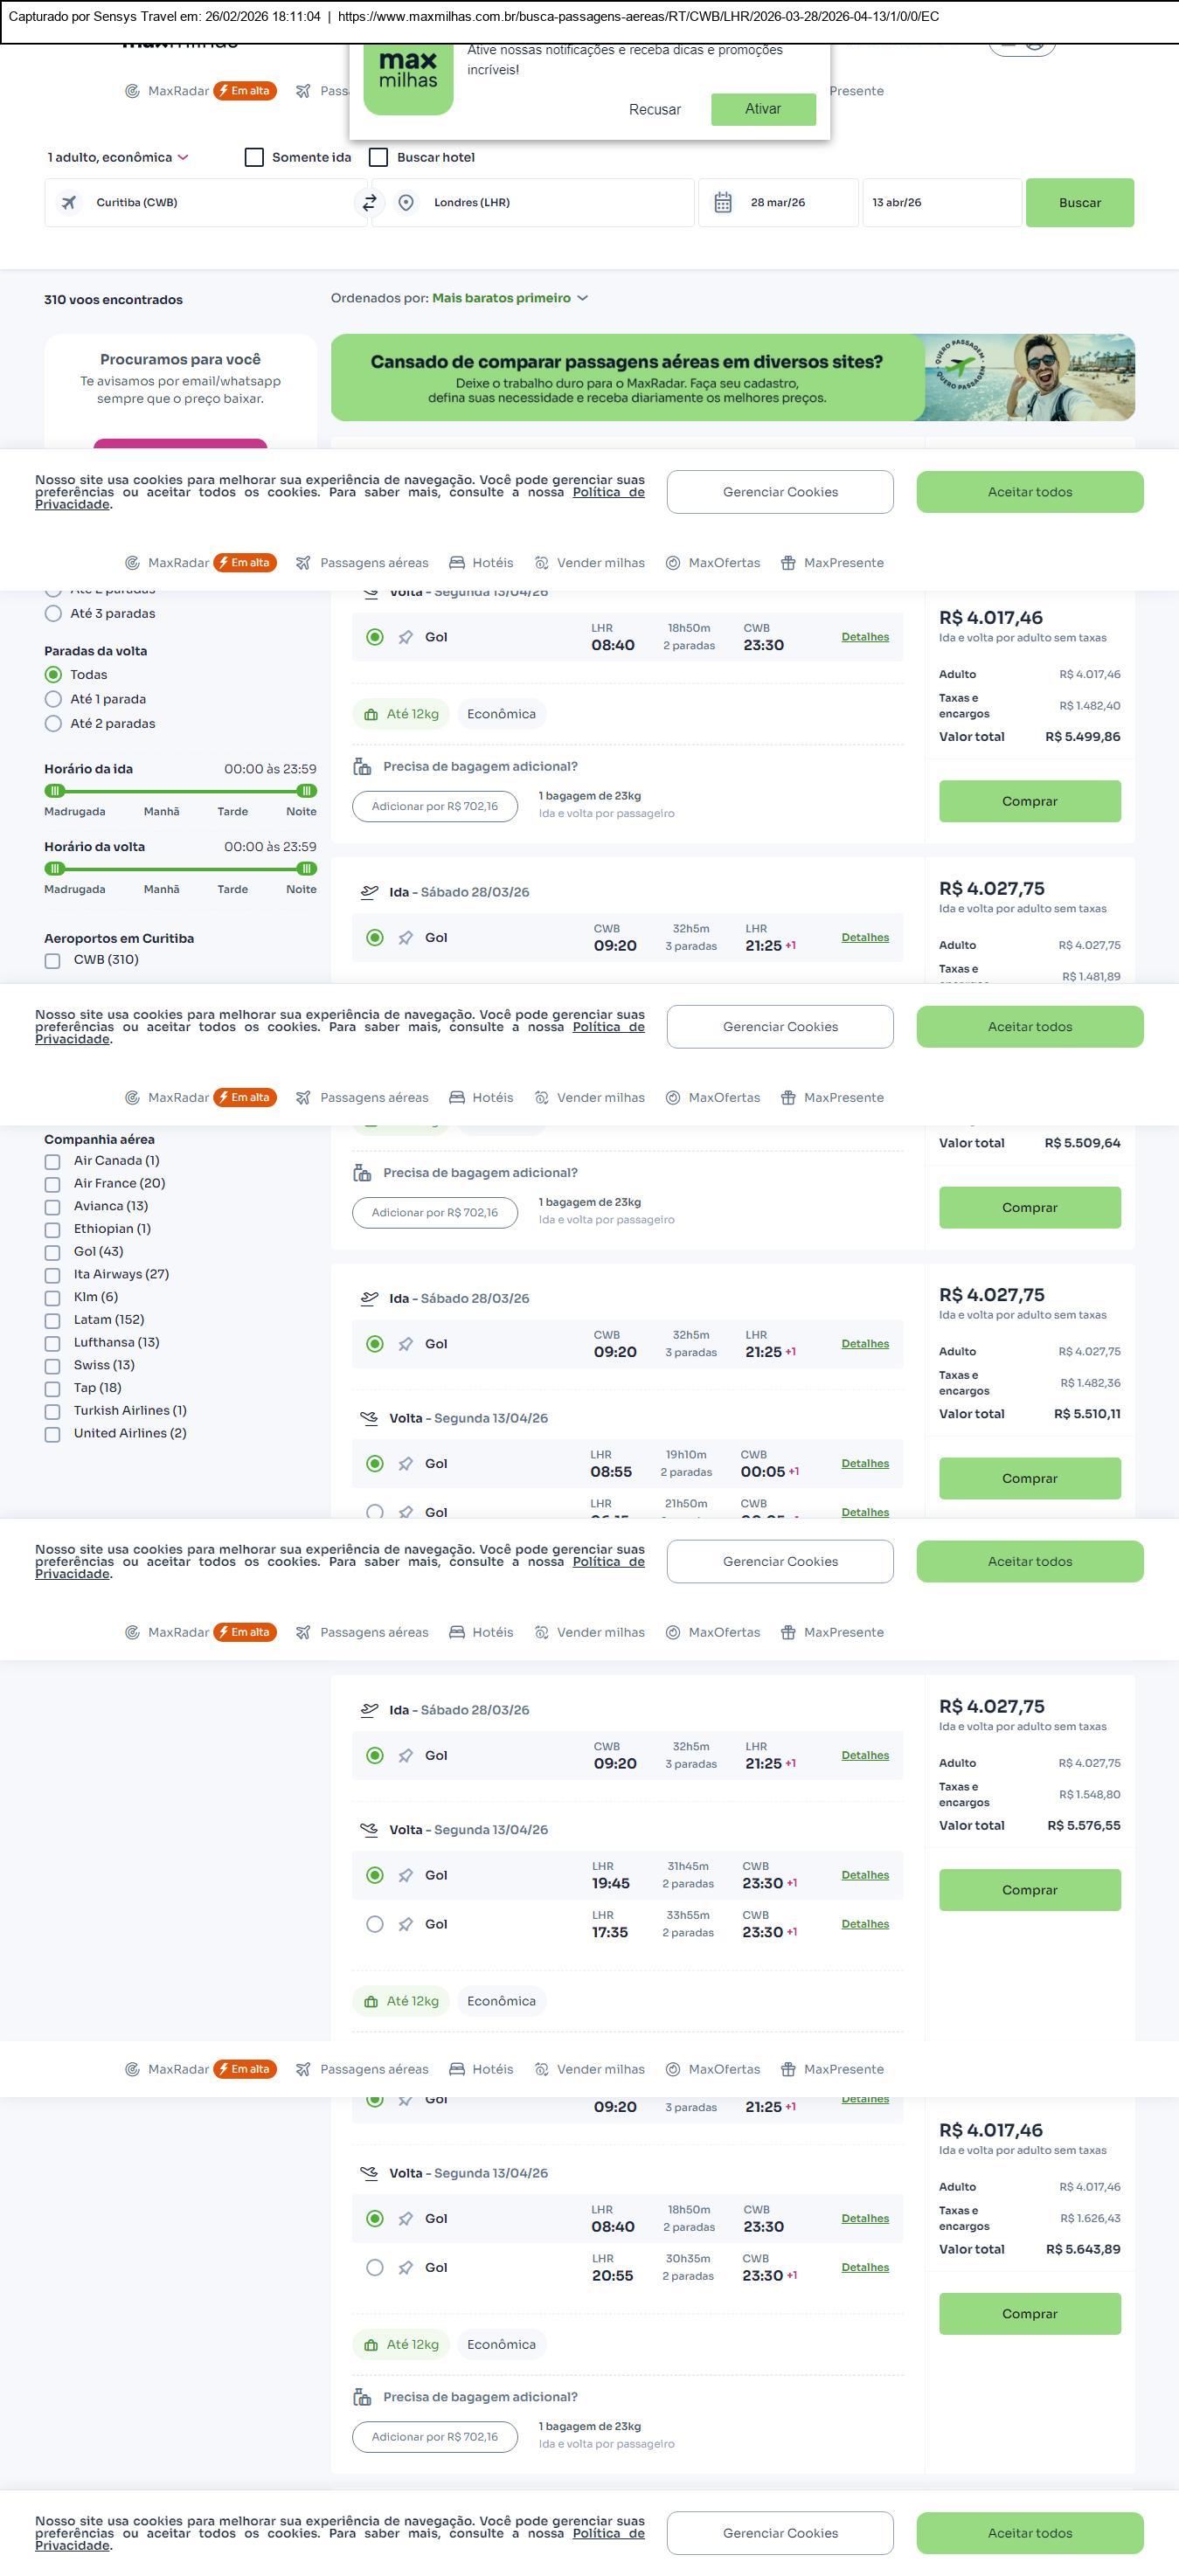Open the Política de Privacidade link
The width and height of the screenshot is (1179, 2576).
coord(608,492)
